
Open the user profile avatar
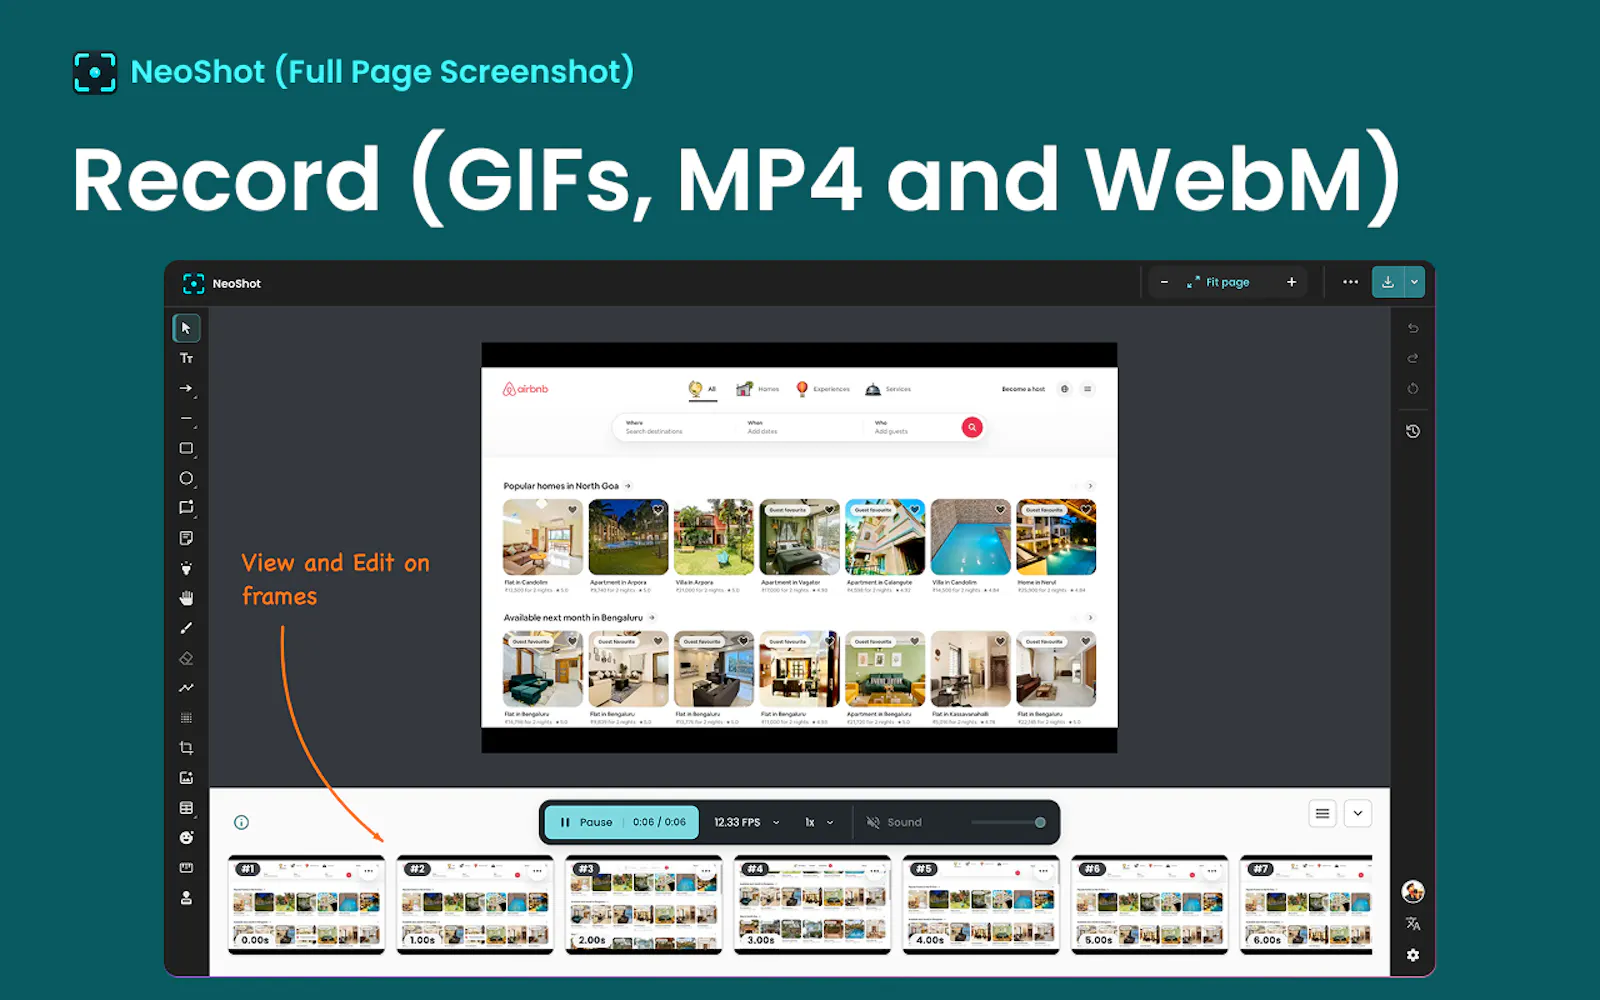pyautogui.click(x=1413, y=891)
